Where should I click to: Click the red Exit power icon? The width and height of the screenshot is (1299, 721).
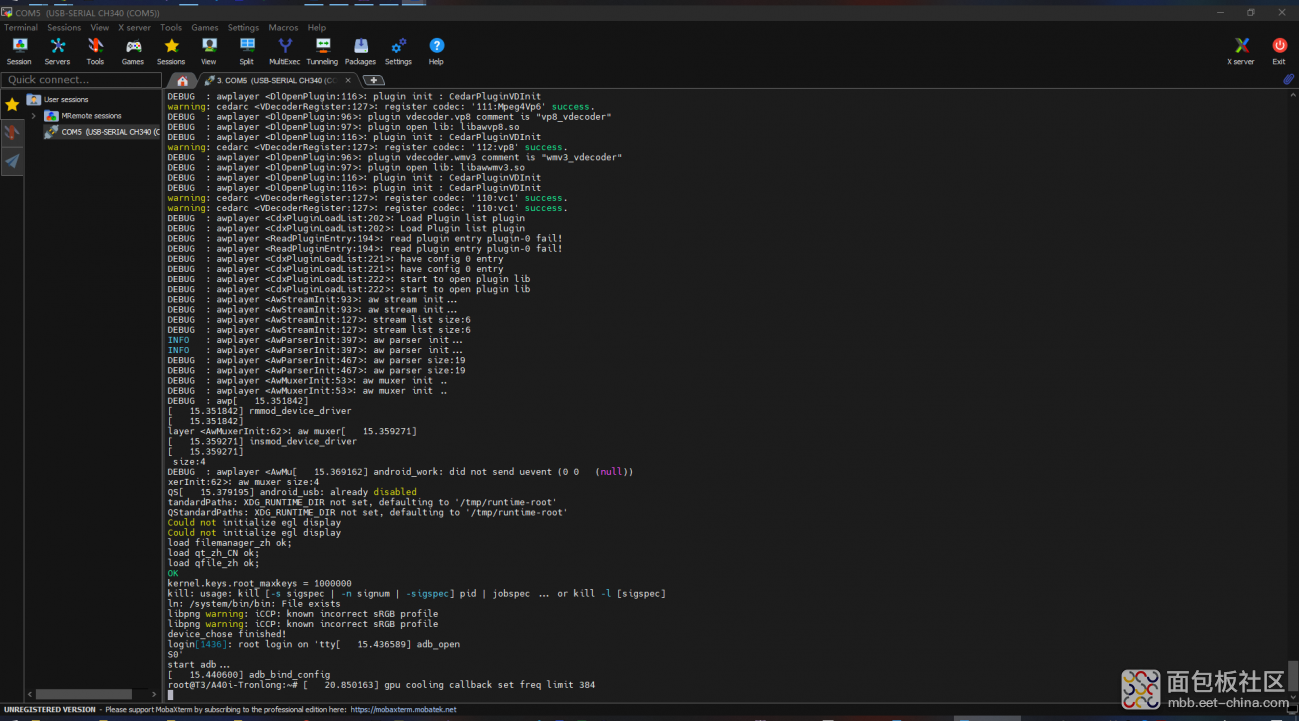1279,51
